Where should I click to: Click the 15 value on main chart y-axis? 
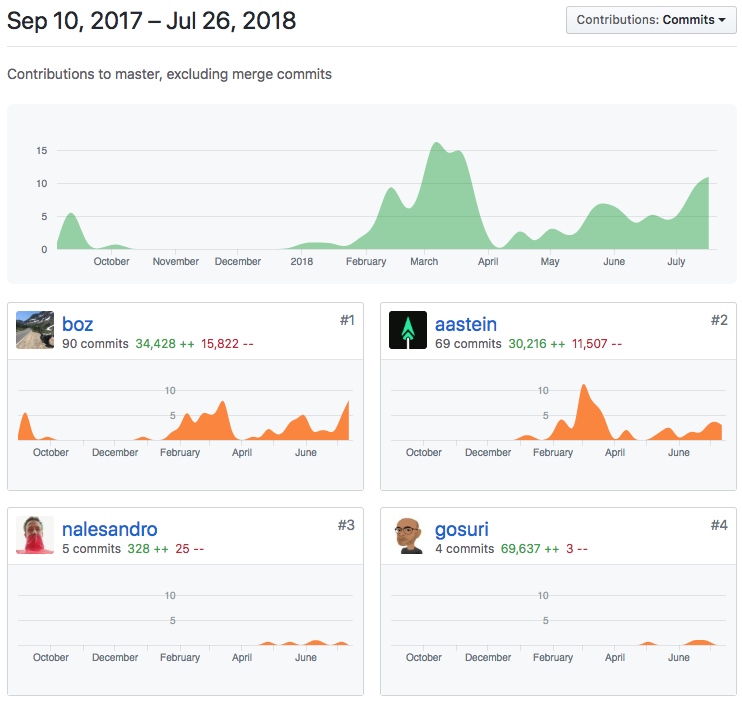point(42,151)
